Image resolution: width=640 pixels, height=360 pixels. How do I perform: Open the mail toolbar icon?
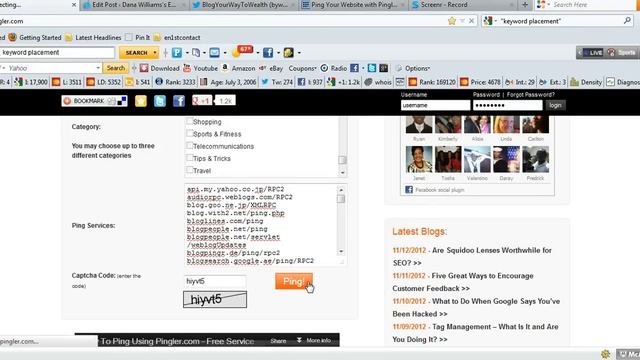[214, 53]
